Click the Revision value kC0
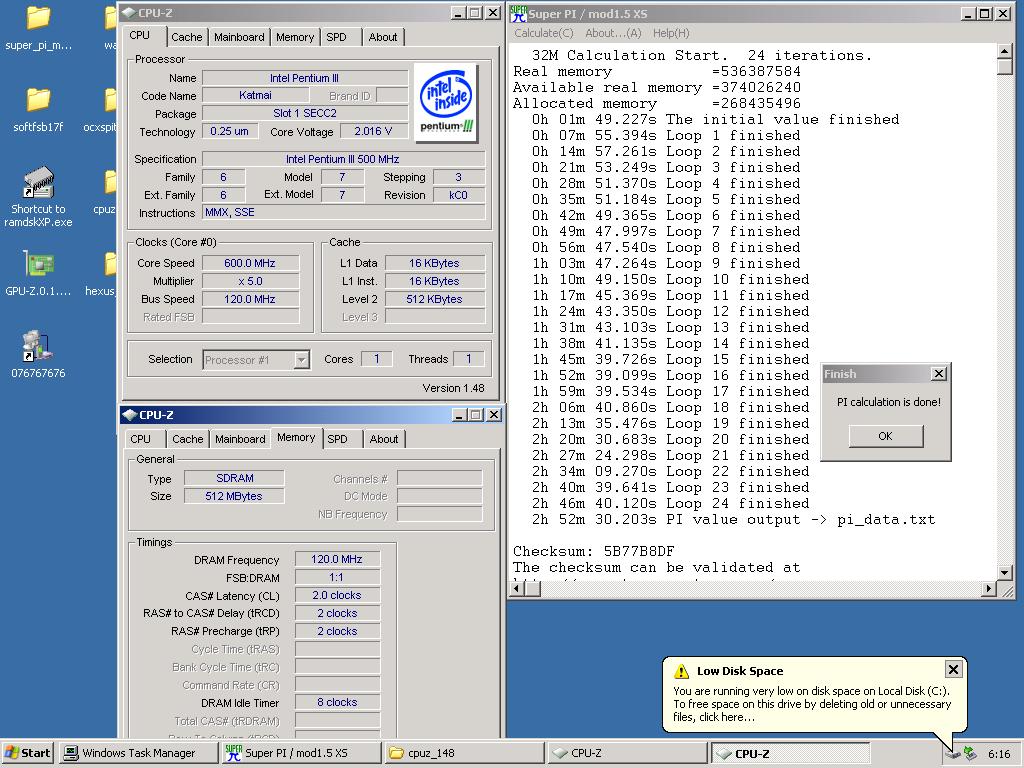 [458, 195]
